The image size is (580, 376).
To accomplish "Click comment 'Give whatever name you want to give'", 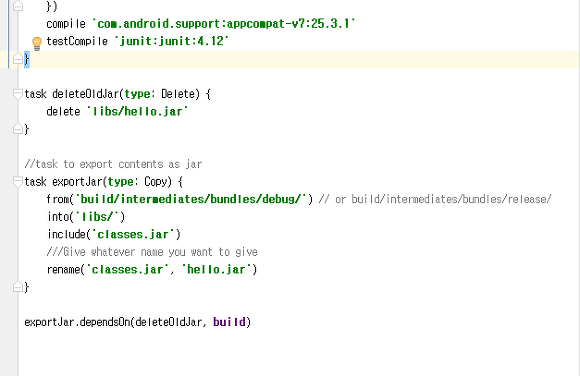I will click(152, 252).
